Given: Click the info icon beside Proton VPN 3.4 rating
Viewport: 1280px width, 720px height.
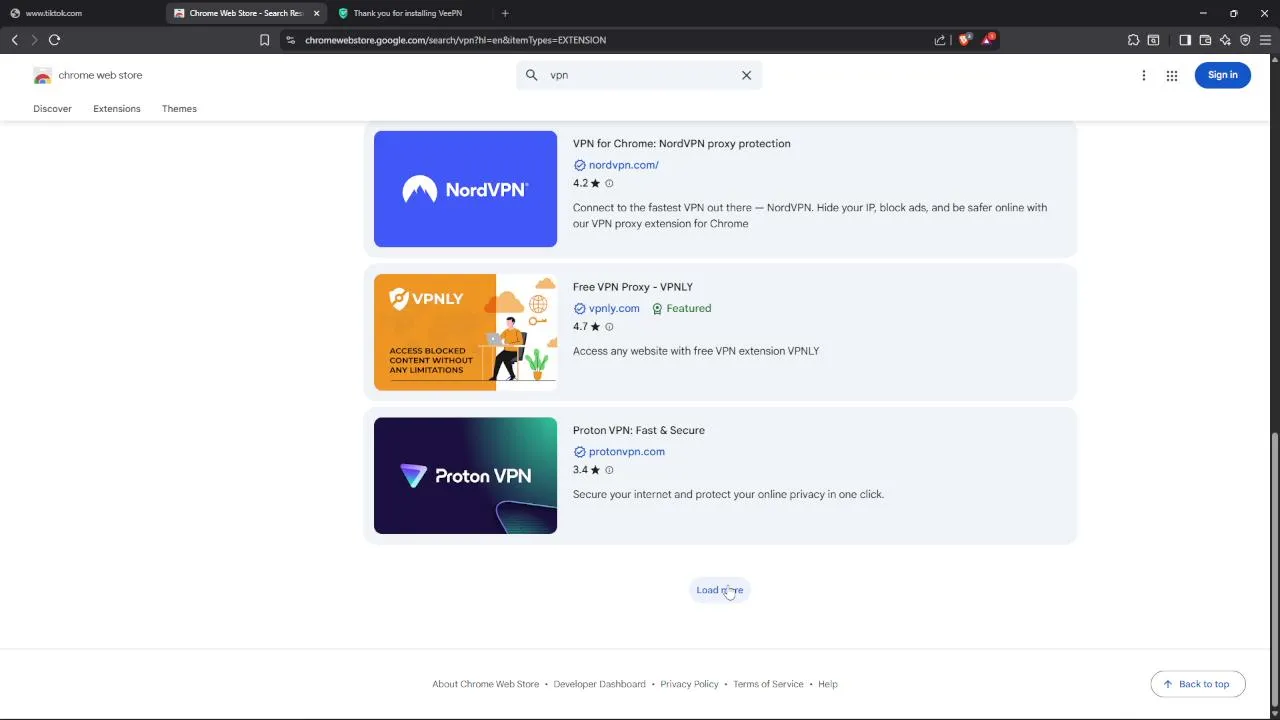Looking at the screenshot, I should click(x=609, y=470).
